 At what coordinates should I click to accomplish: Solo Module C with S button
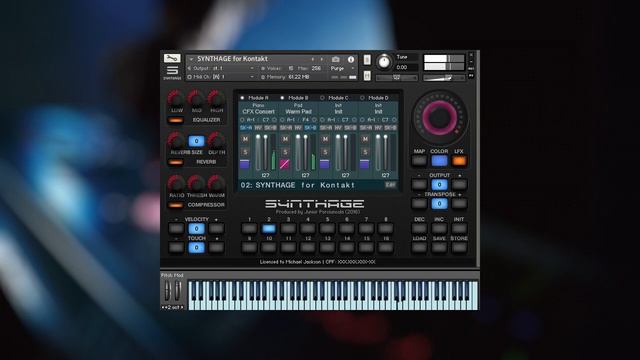pyautogui.click(x=325, y=152)
